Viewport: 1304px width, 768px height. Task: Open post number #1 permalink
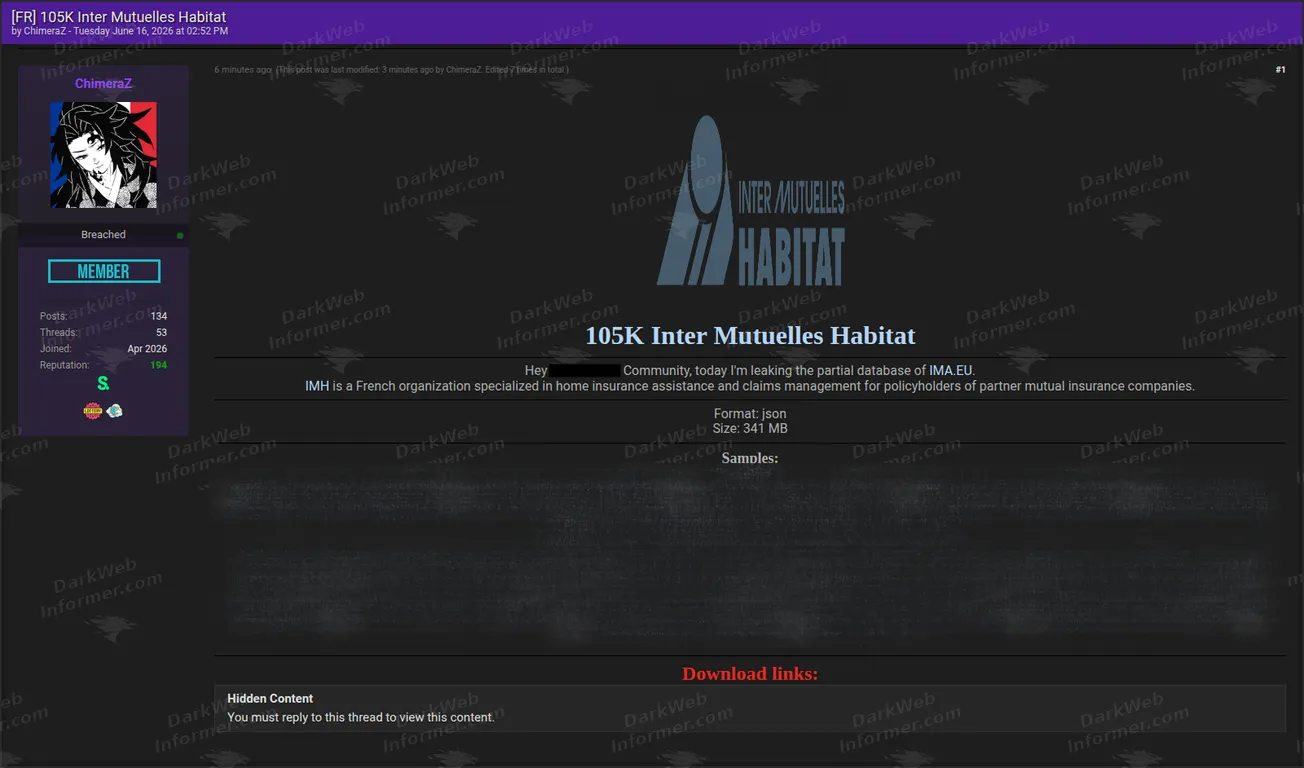click(x=1281, y=70)
